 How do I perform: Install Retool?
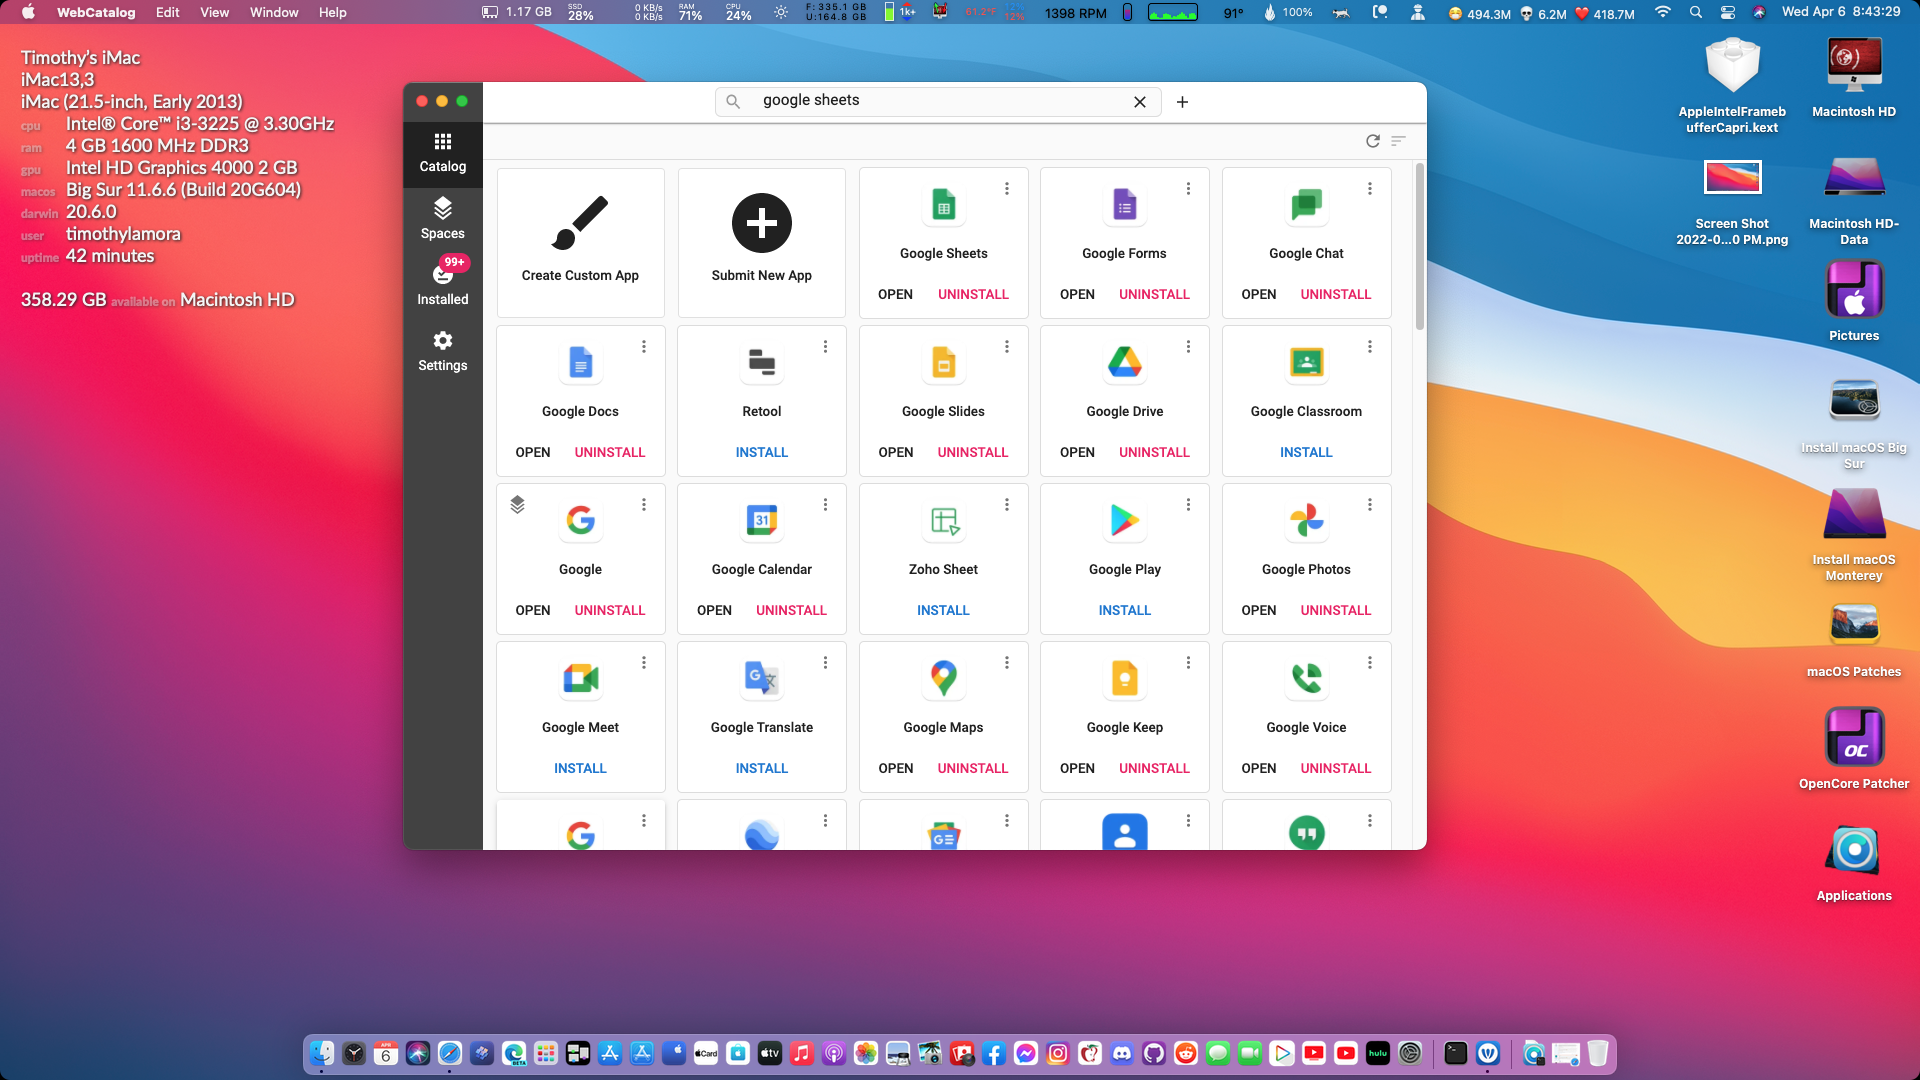762,452
